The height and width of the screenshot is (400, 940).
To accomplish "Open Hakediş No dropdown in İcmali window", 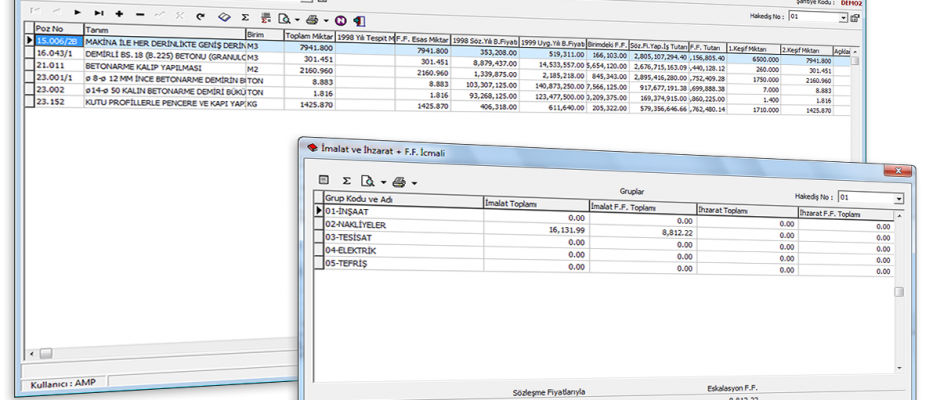I will tap(898, 199).
